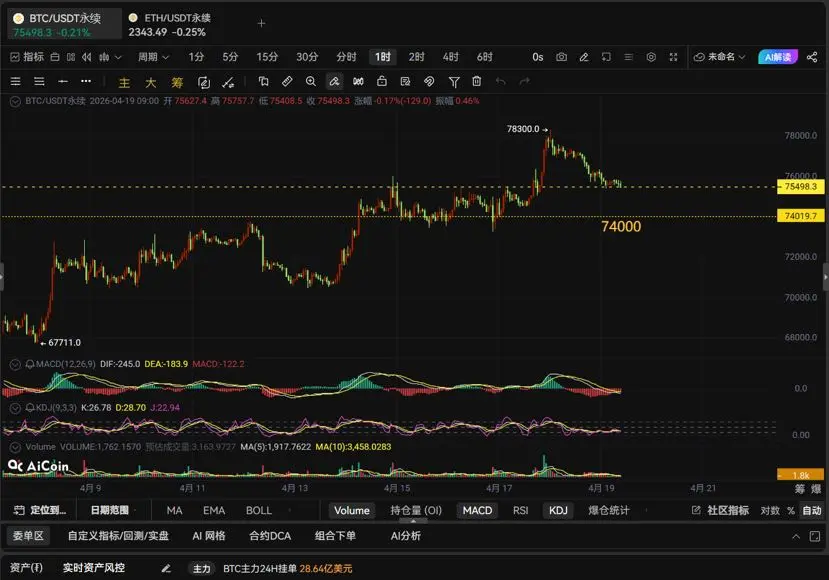Delete drawings with trash icon
Viewport: 829px width, 580px height.
click(476, 81)
